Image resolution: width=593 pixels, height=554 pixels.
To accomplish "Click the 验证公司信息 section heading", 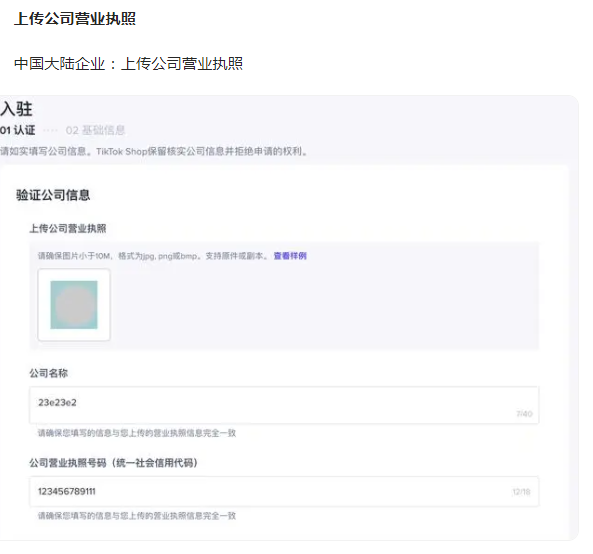I will pos(53,195).
